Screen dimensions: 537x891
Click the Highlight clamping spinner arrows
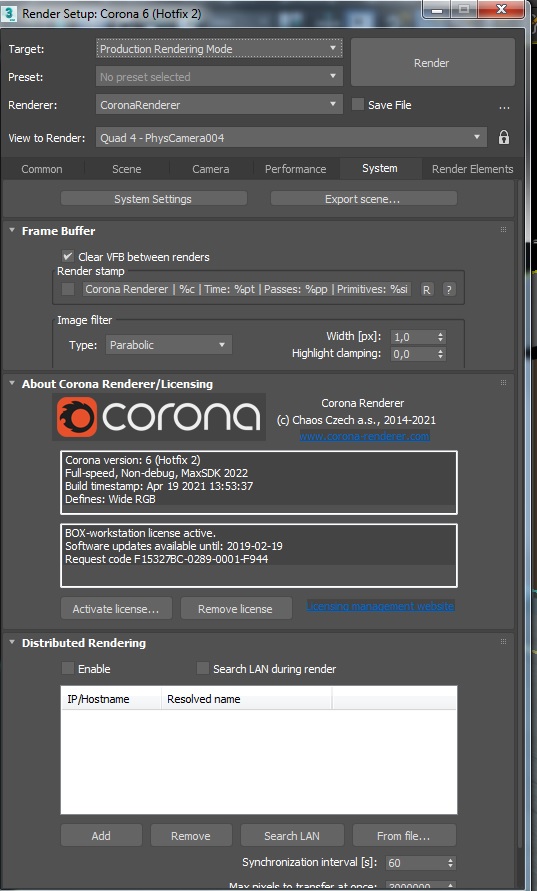click(440, 354)
